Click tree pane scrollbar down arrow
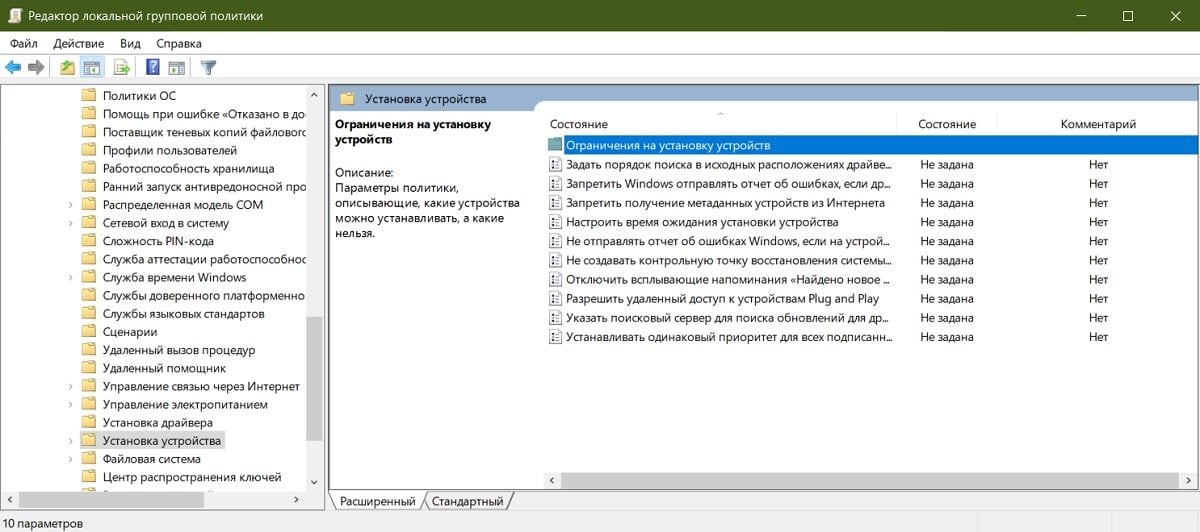Viewport: 1200px width, 532px height. (x=315, y=482)
